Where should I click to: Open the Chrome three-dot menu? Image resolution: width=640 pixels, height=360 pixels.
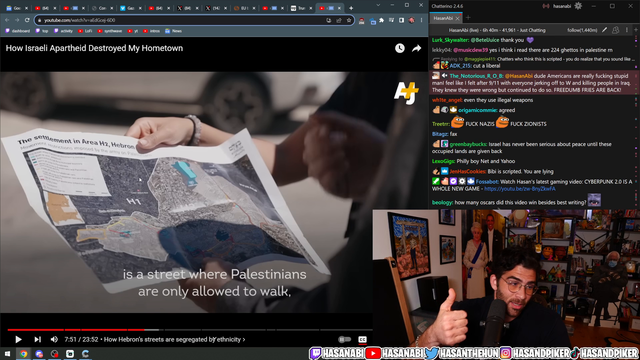(x=421, y=20)
